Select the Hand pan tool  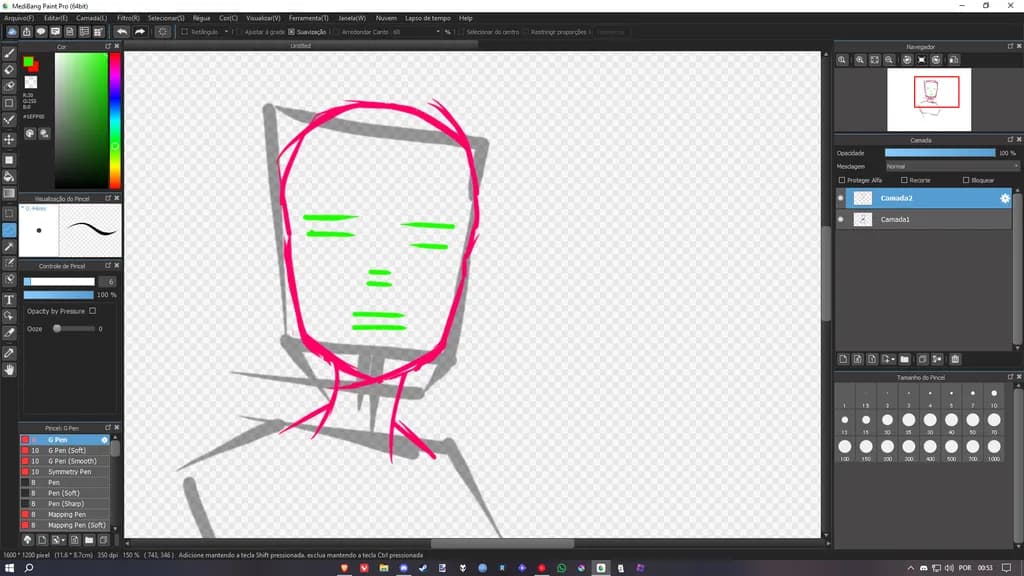(9, 370)
